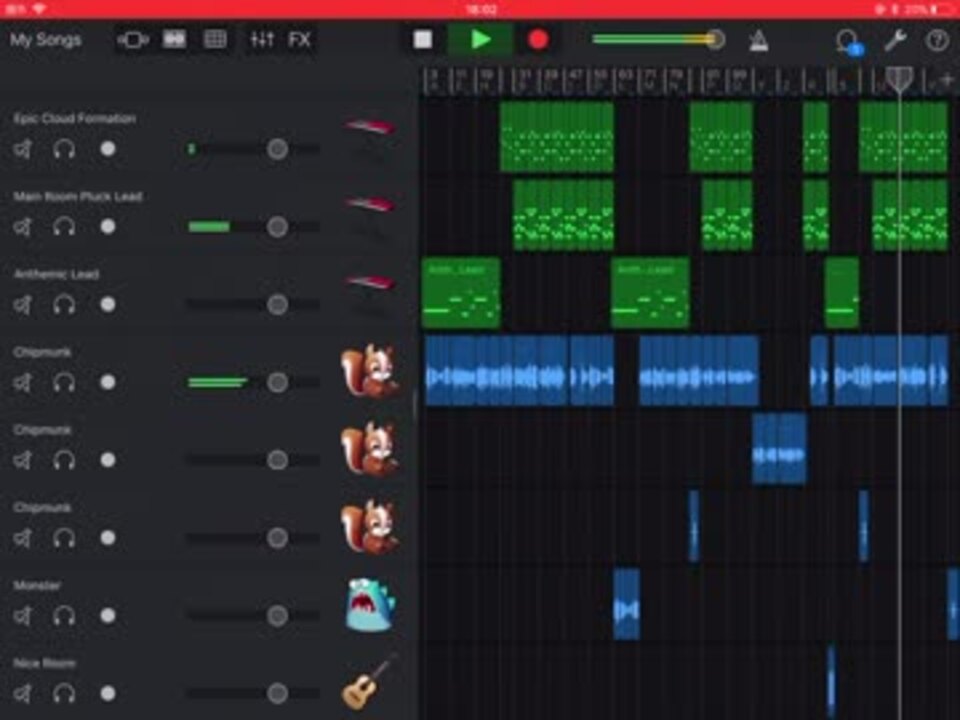Switch to Tracks view

click(174, 40)
